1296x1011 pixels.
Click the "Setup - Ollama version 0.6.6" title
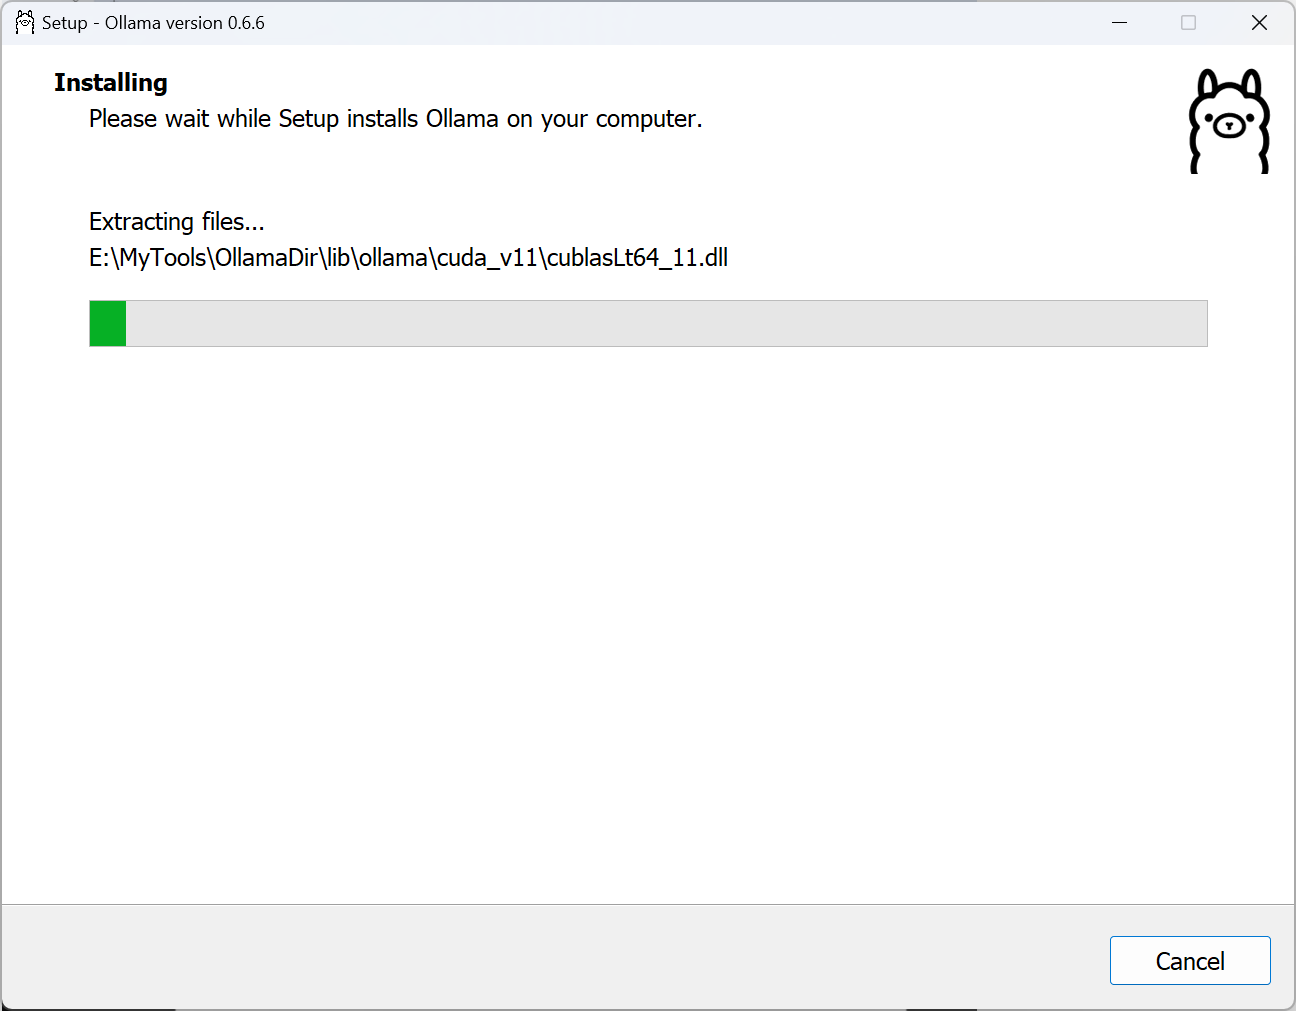(153, 23)
